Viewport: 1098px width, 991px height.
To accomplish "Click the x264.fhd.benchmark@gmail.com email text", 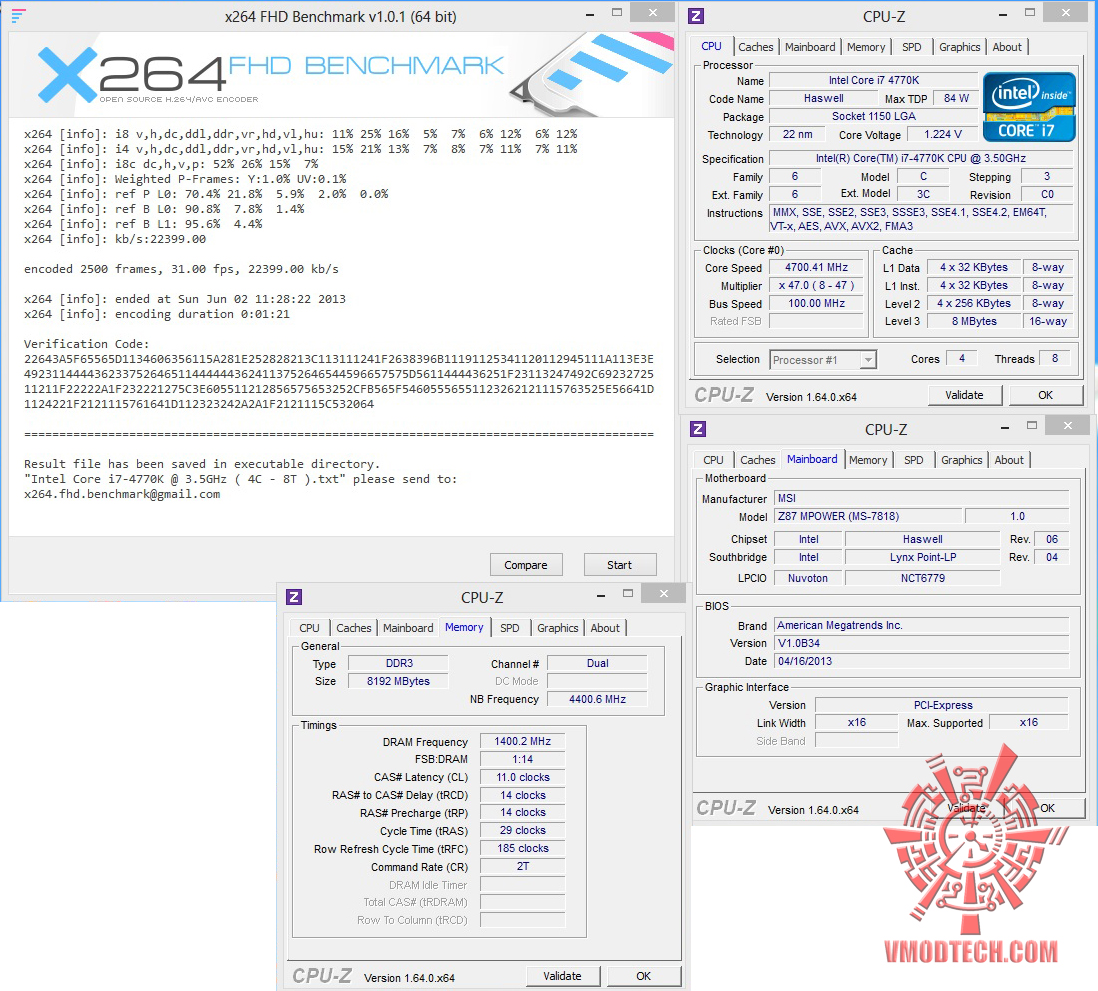I will [x=122, y=494].
